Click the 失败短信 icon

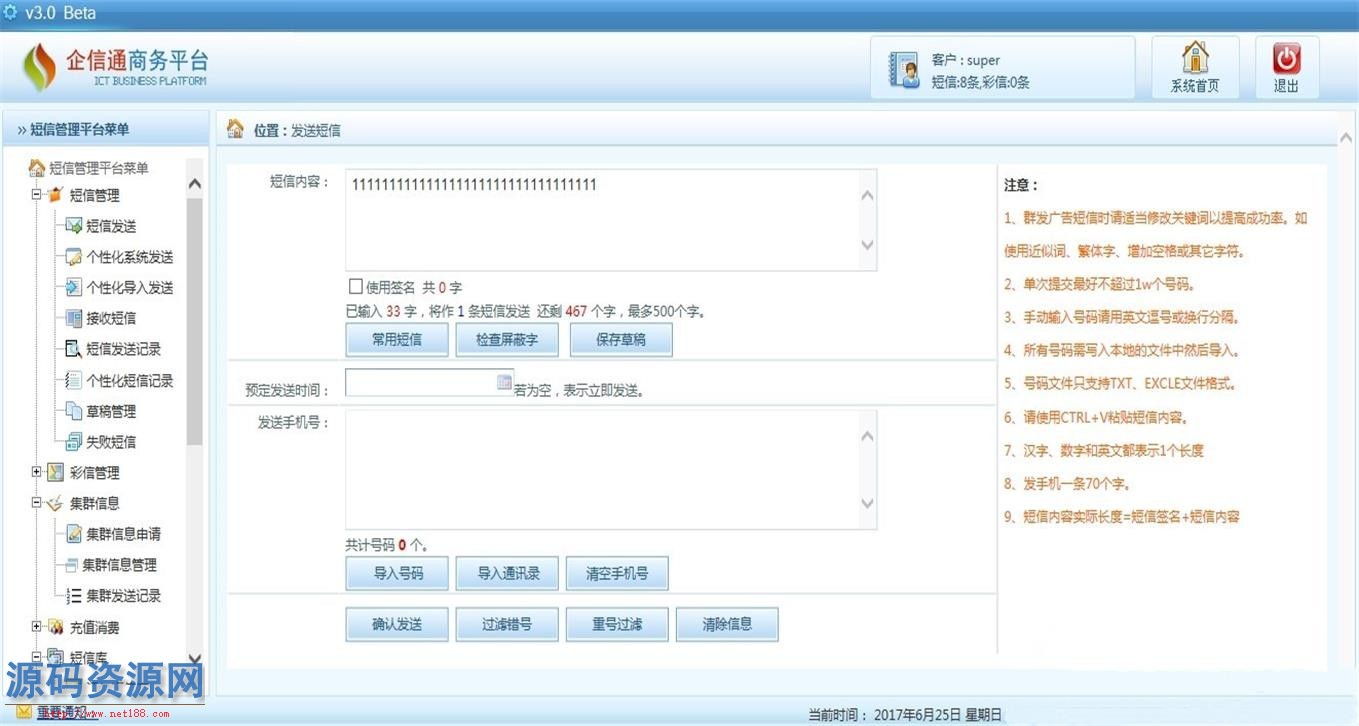click(x=74, y=442)
